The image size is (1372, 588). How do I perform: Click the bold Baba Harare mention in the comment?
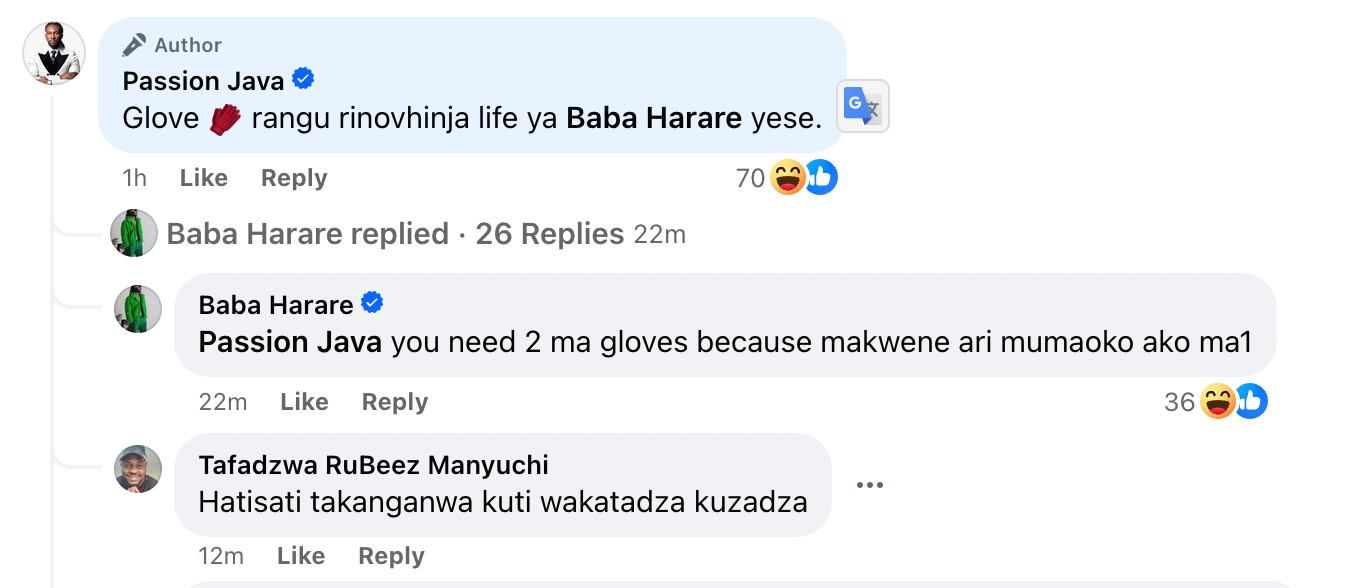point(654,119)
